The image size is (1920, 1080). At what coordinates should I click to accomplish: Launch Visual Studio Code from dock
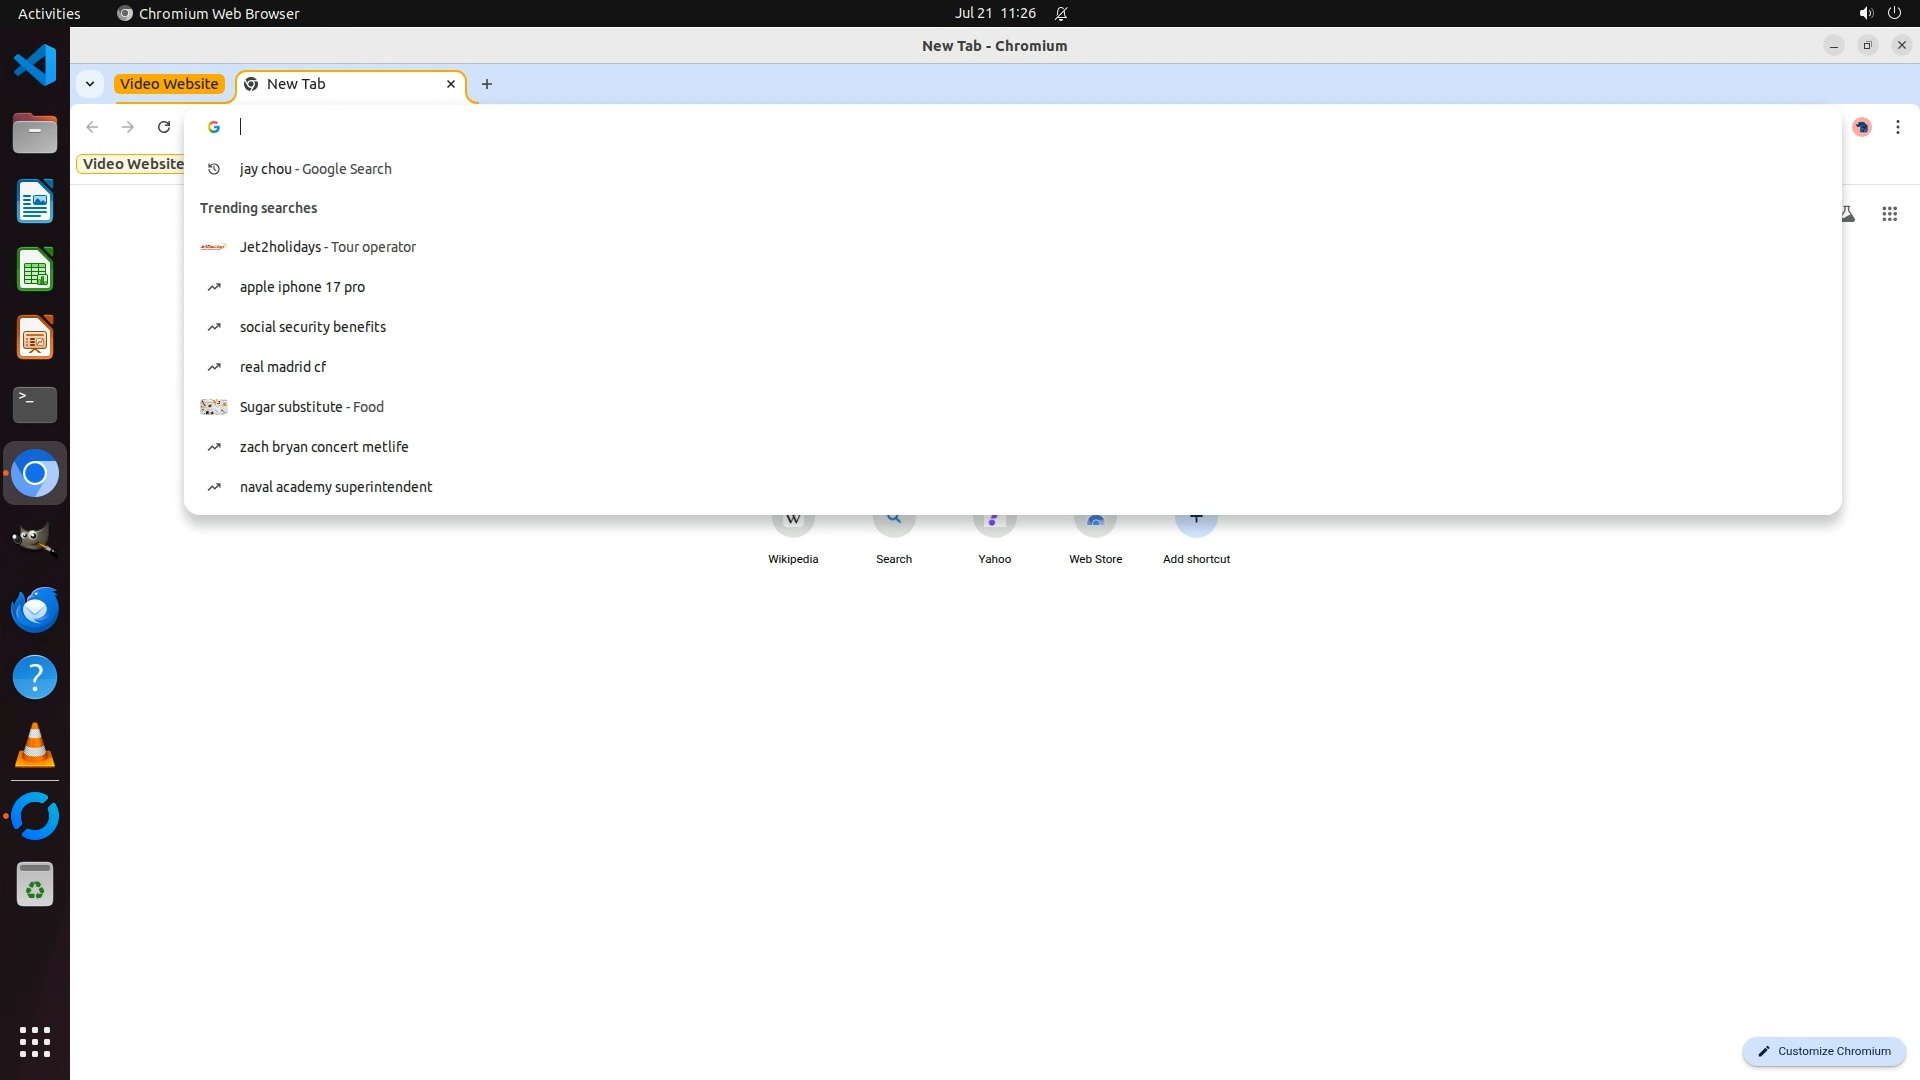click(x=35, y=66)
